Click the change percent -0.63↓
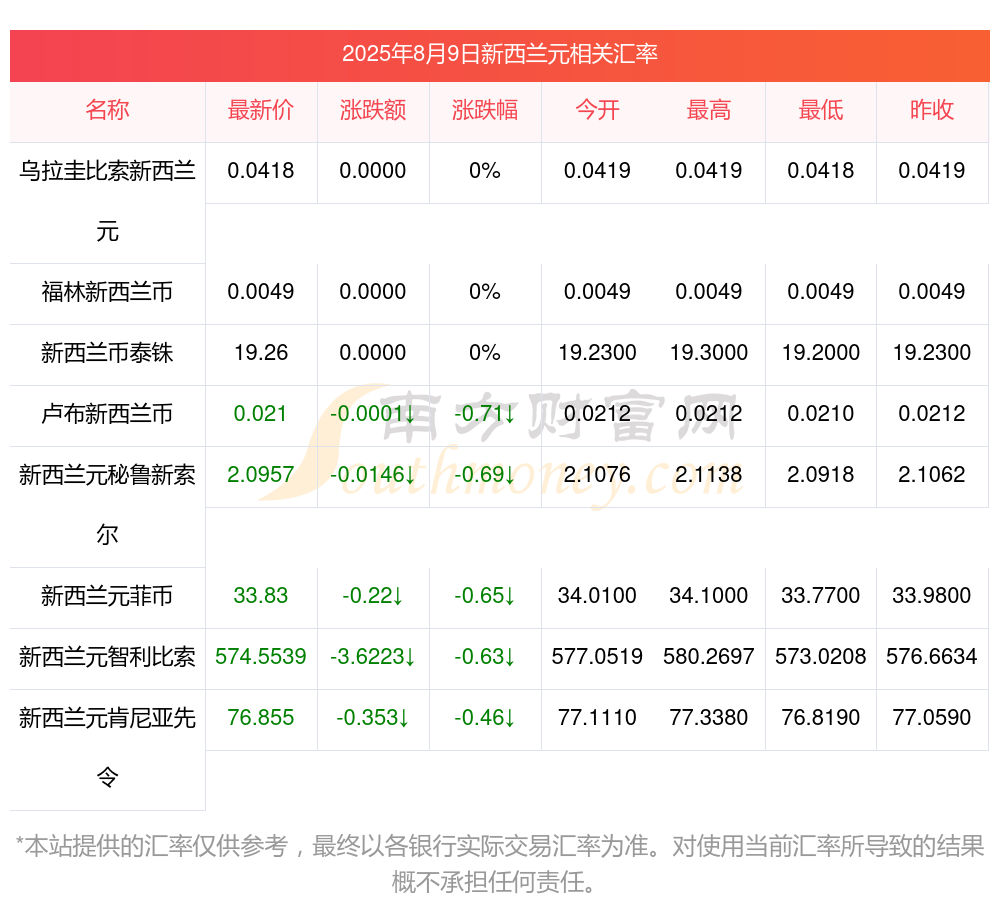The image size is (1000, 913). coord(485,657)
